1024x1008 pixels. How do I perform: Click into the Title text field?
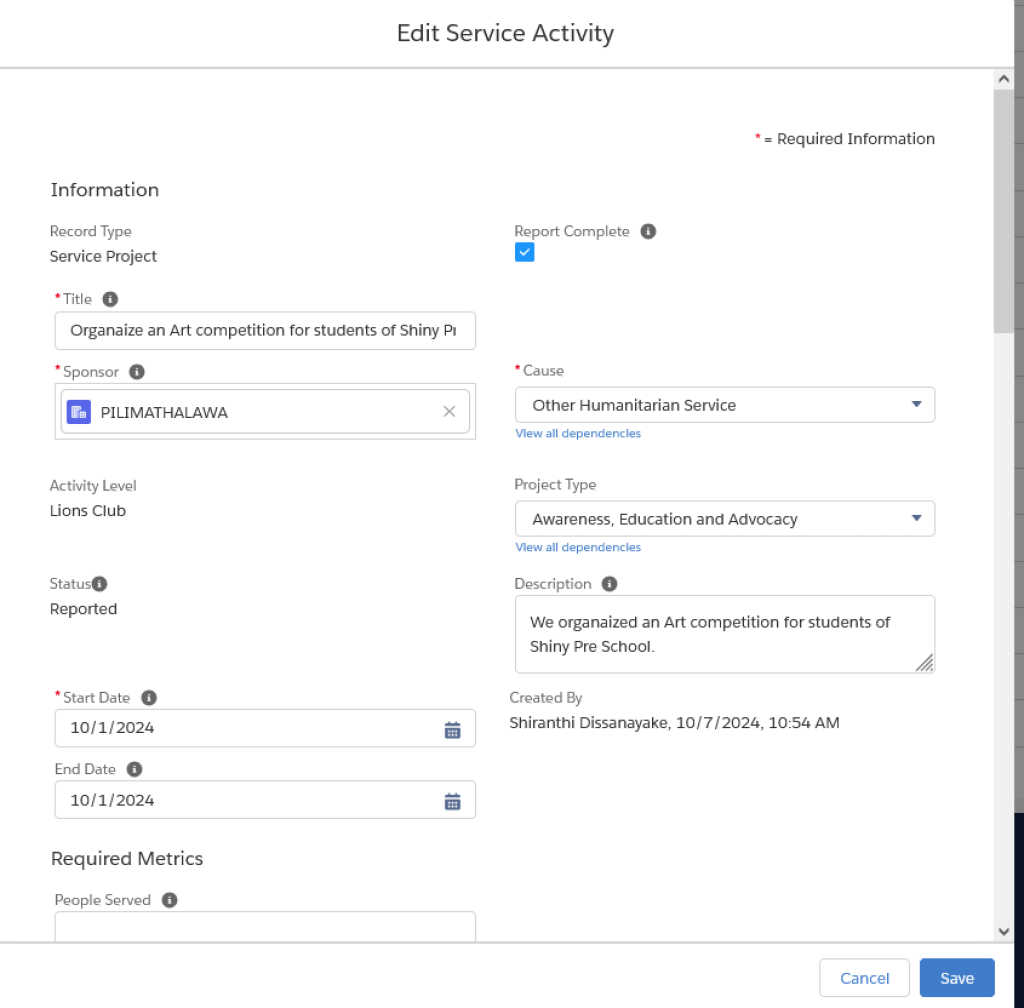(x=265, y=330)
